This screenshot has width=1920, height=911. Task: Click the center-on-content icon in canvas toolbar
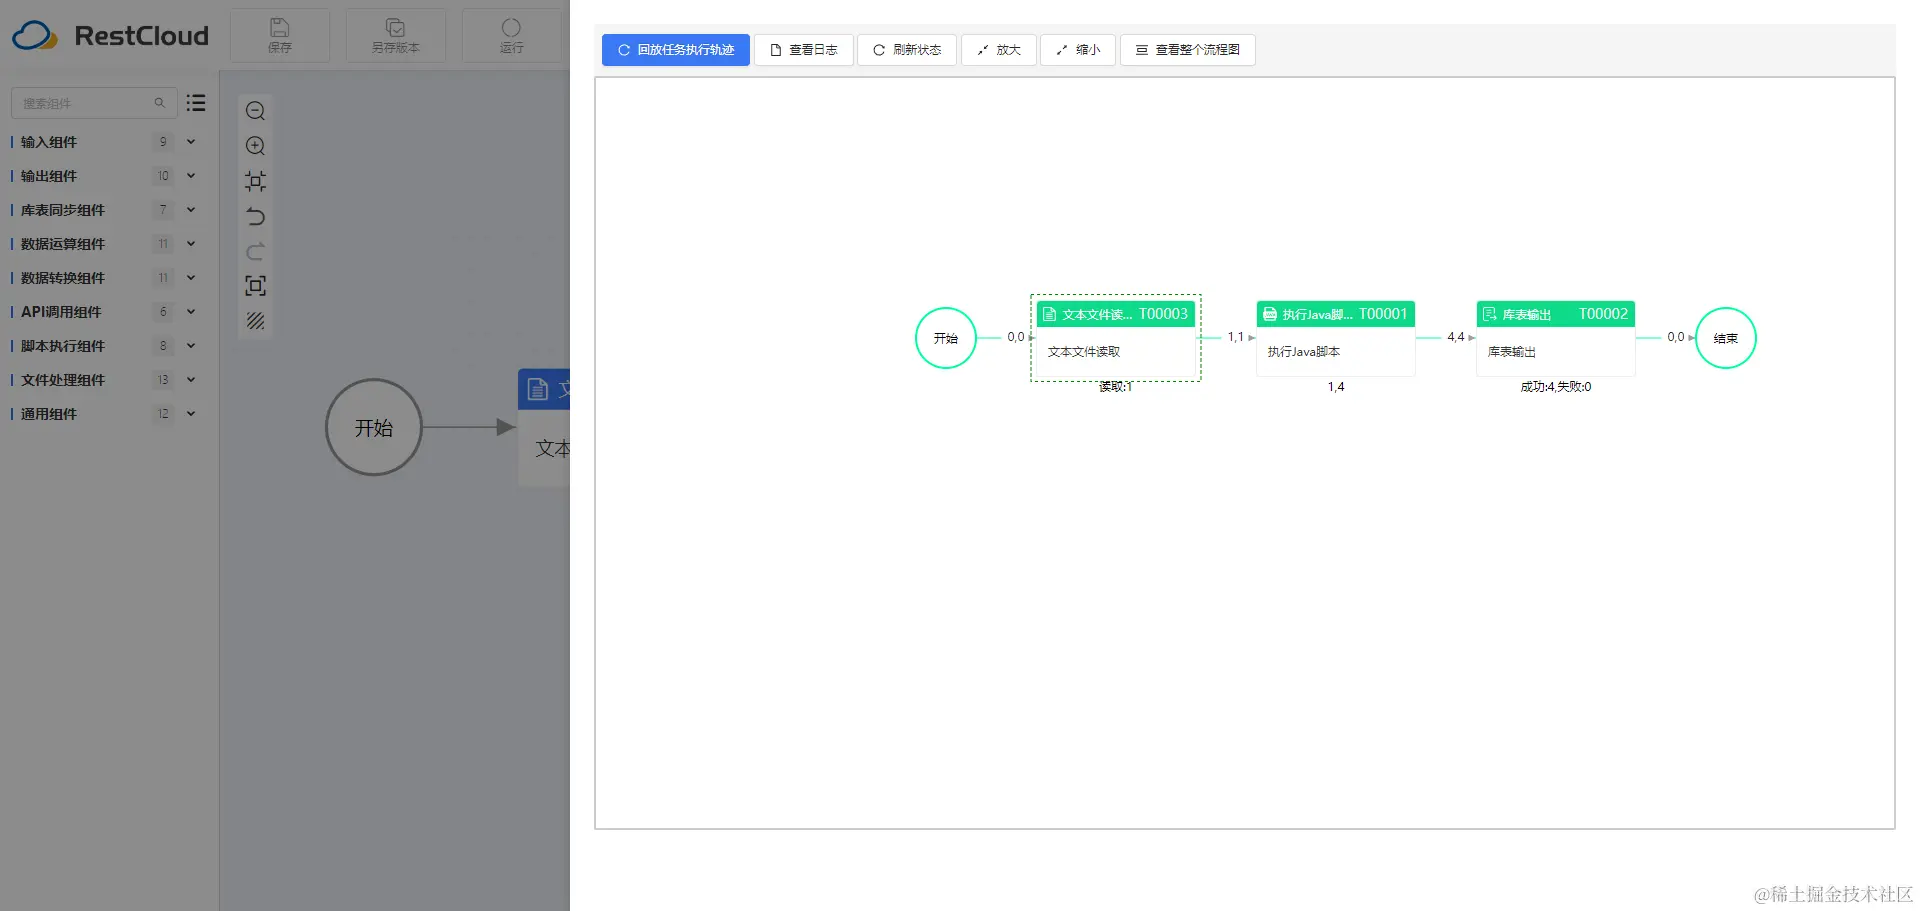256,181
